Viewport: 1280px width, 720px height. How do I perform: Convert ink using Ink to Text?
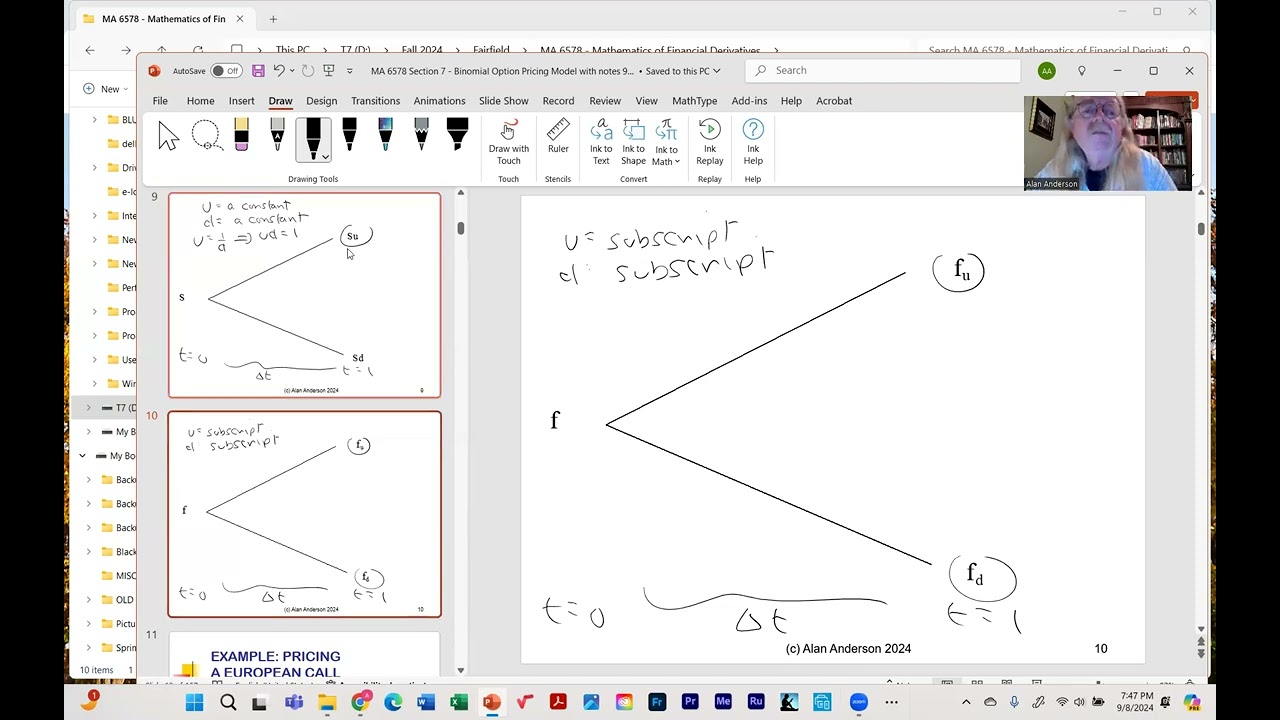[601, 142]
